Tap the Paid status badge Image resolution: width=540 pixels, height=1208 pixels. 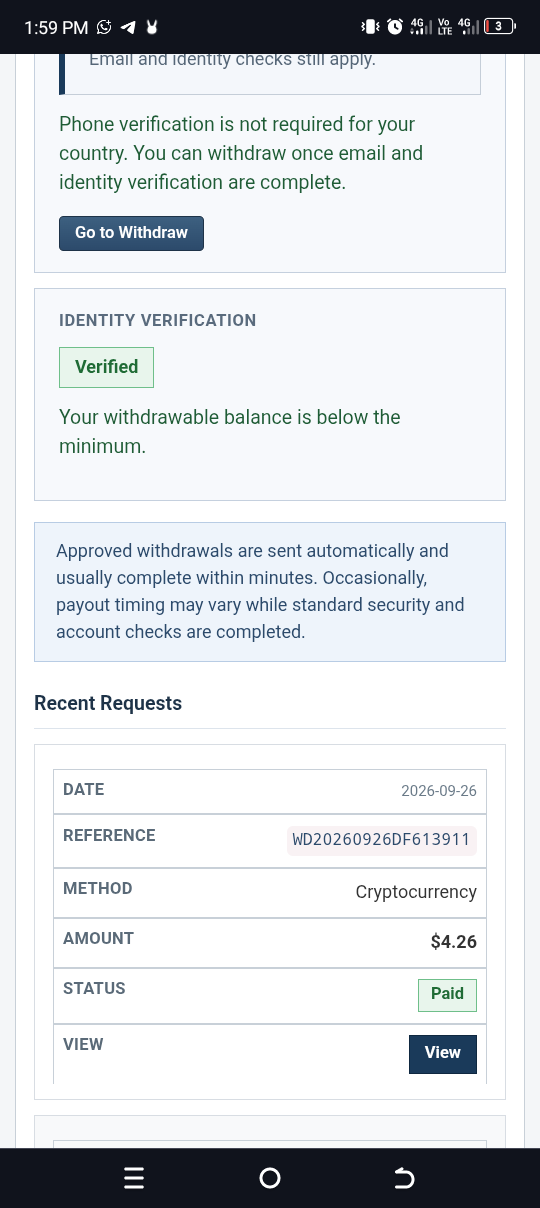point(447,995)
